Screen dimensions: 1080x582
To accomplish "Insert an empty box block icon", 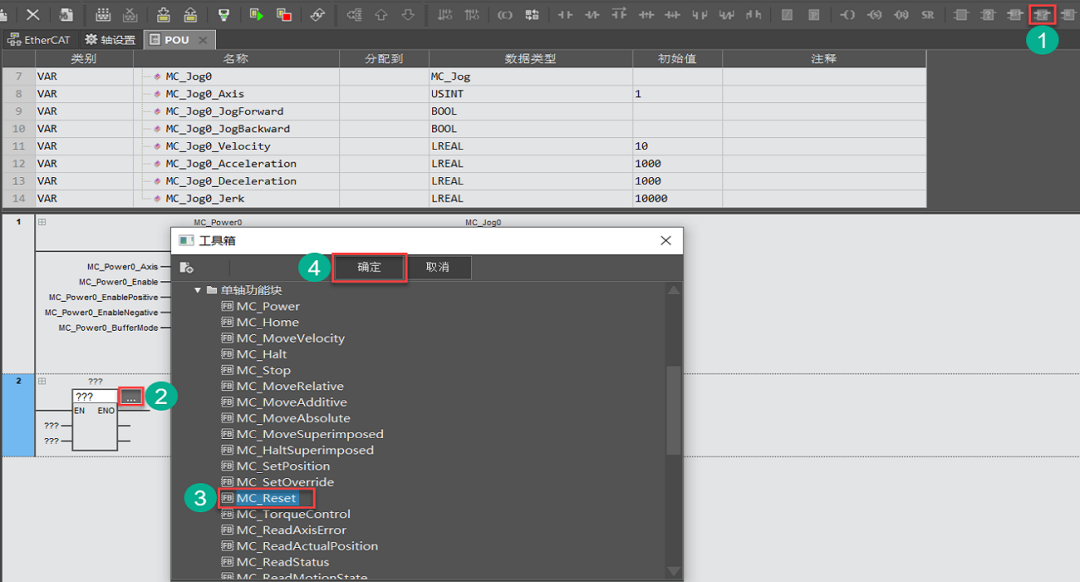I will coord(961,14).
